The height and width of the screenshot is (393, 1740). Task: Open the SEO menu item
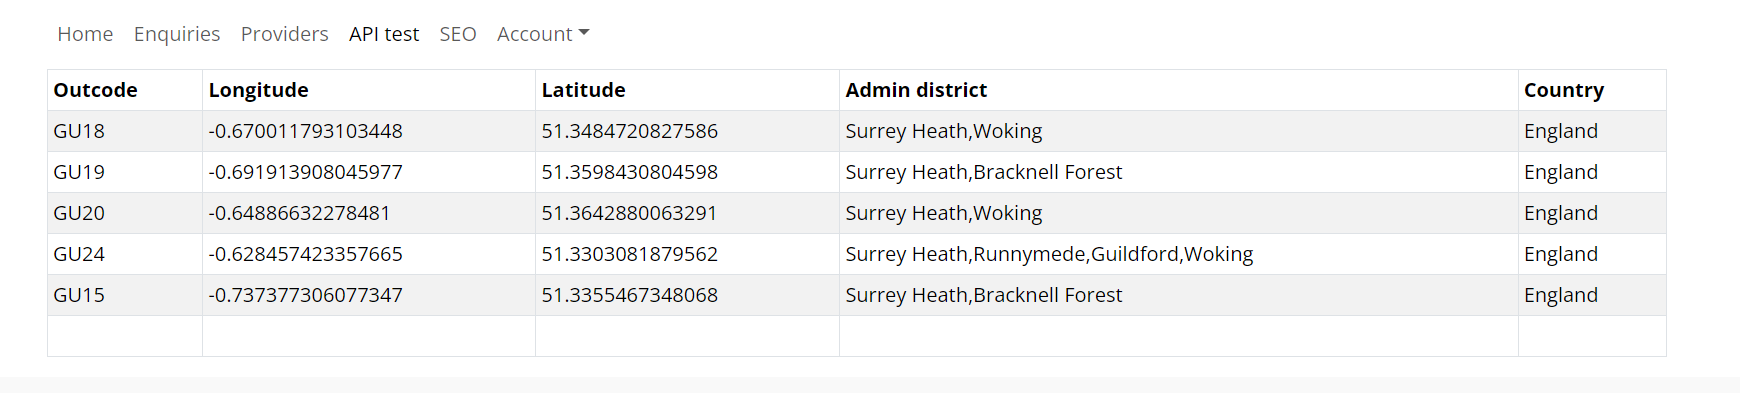point(458,34)
